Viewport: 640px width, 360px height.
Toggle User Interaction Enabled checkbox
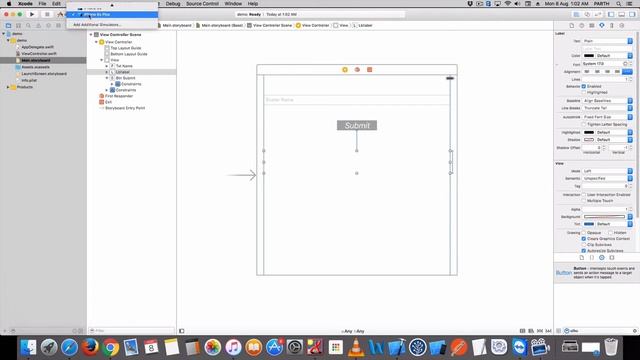tap(584, 195)
